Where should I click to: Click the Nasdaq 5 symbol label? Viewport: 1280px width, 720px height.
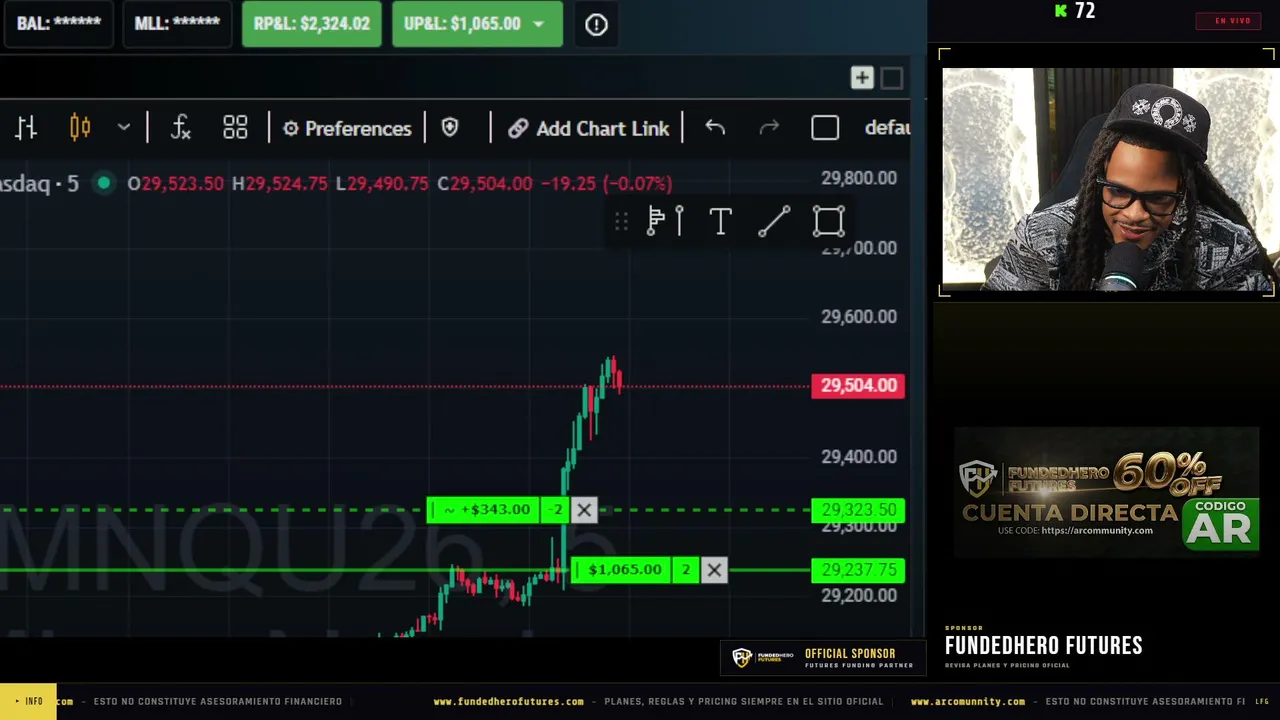[x=39, y=183]
